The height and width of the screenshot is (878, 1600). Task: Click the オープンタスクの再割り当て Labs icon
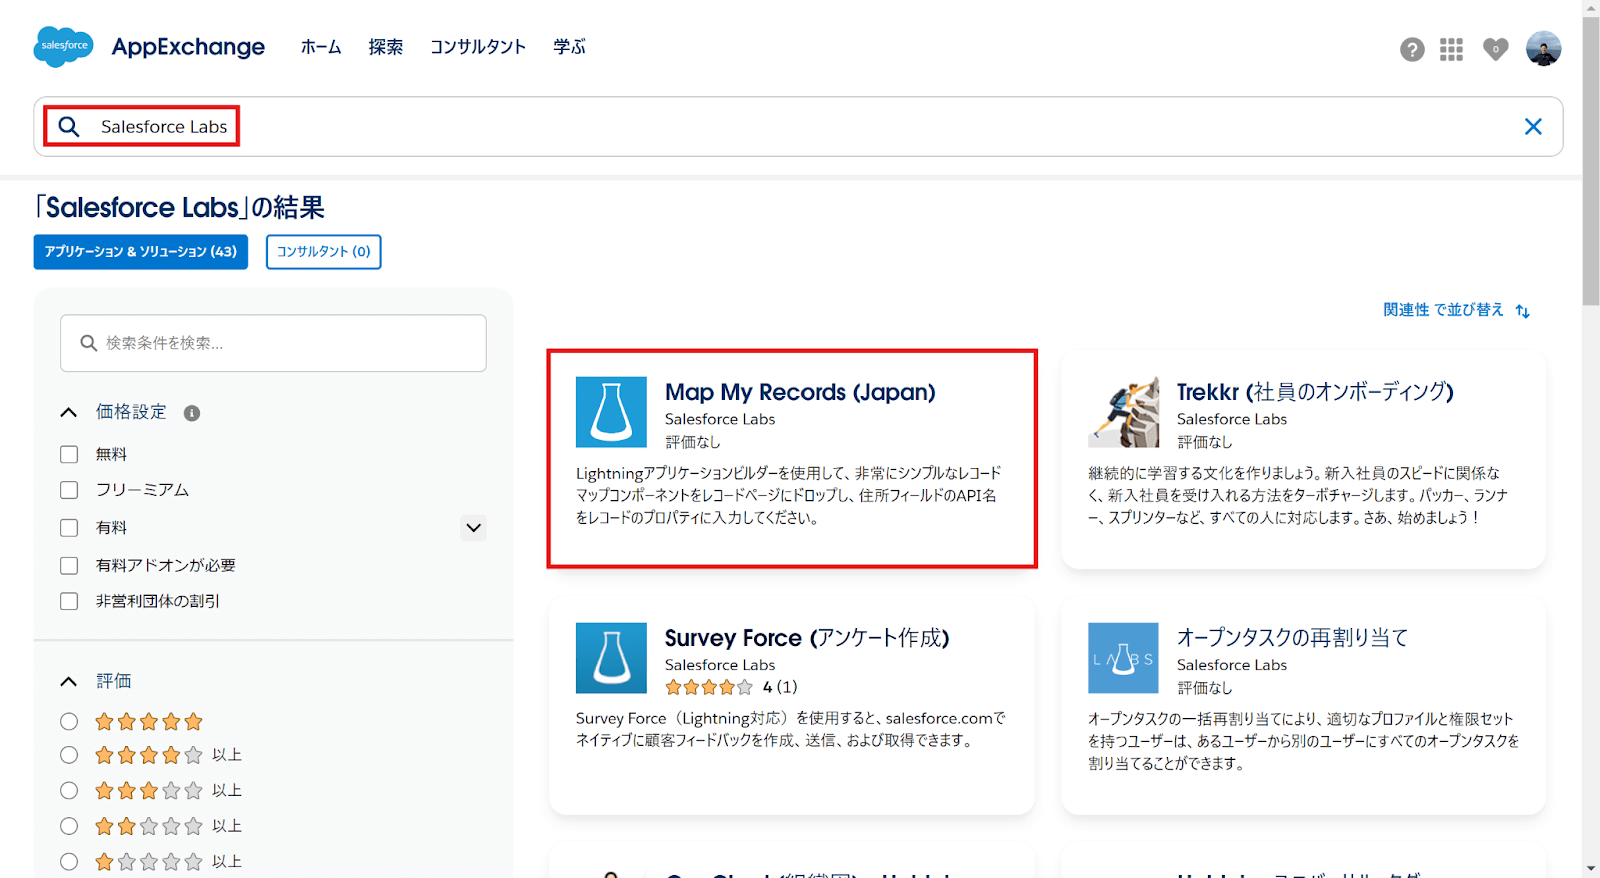pyautogui.click(x=1123, y=658)
